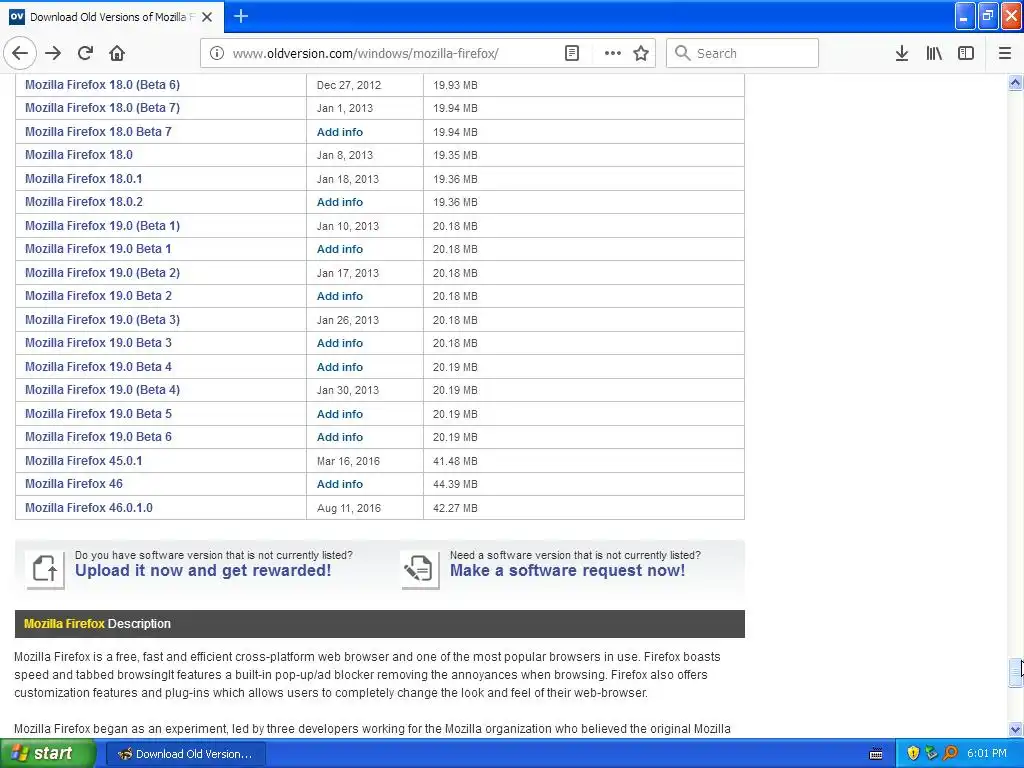
Task: Open Mozilla Firefox 19.0 (Beta 3) link
Action: [103, 319]
